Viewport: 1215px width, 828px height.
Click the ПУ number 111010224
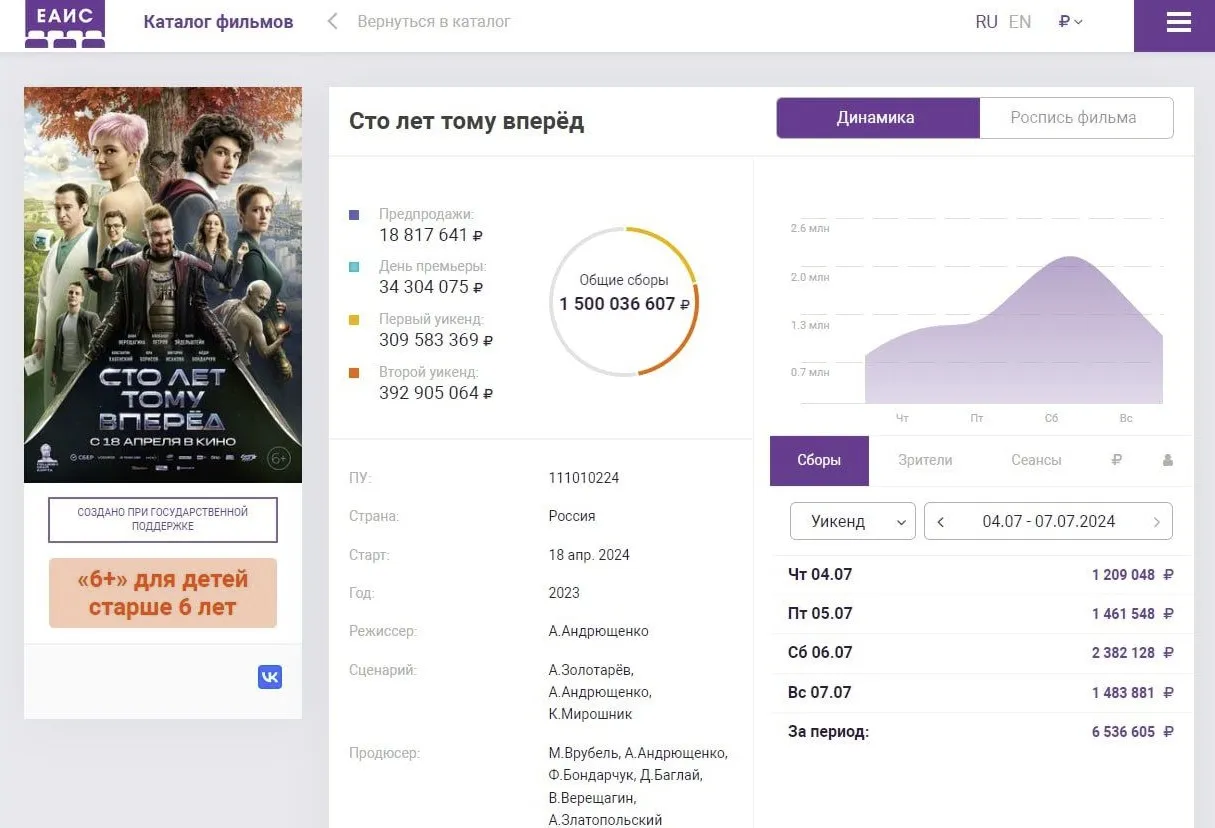pyautogui.click(x=584, y=478)
